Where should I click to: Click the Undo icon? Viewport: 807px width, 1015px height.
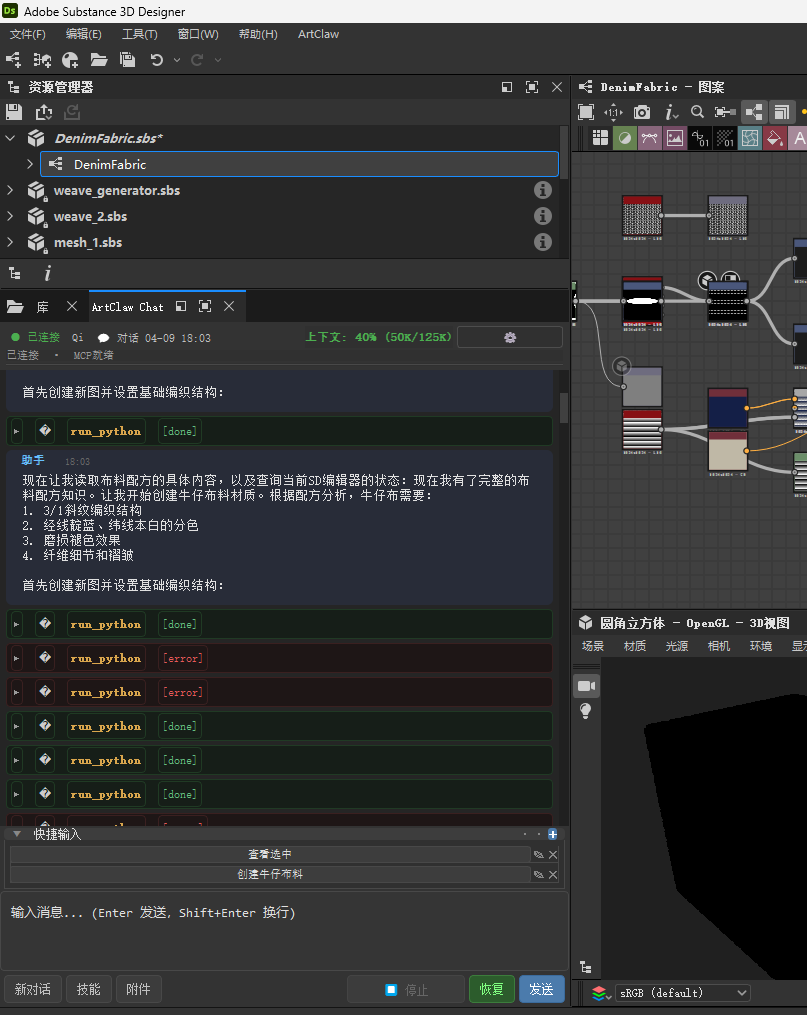click(x=157, y=60)
